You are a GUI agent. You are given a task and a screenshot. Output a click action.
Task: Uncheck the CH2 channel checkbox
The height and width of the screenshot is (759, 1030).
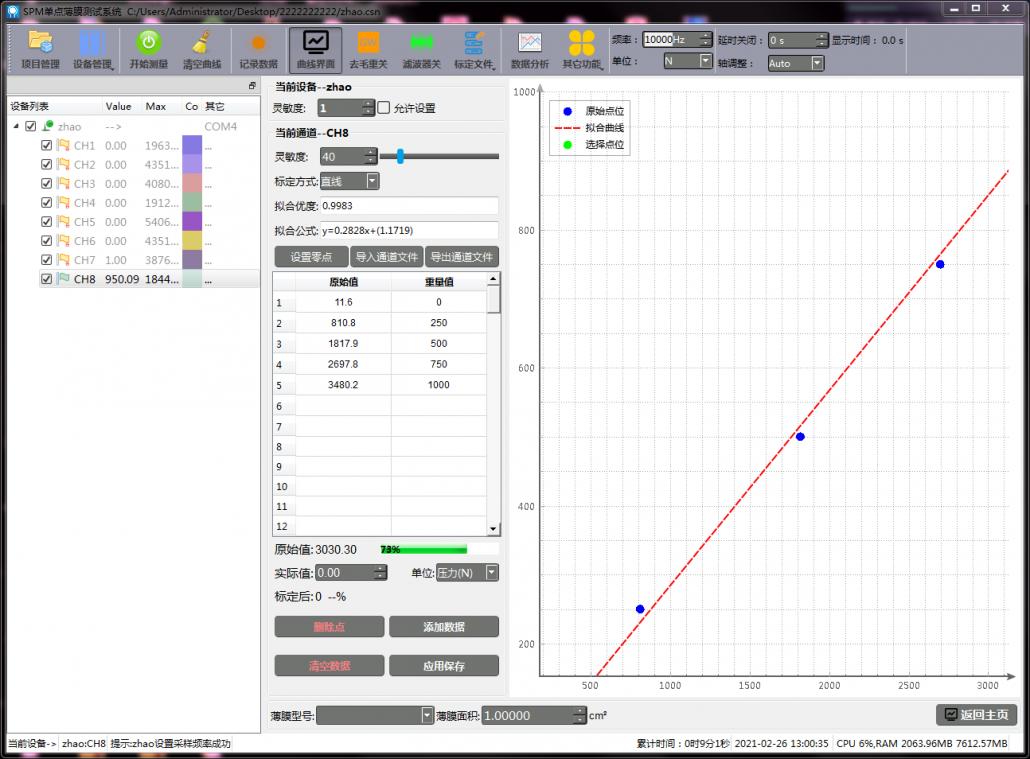tap(46, 164)
